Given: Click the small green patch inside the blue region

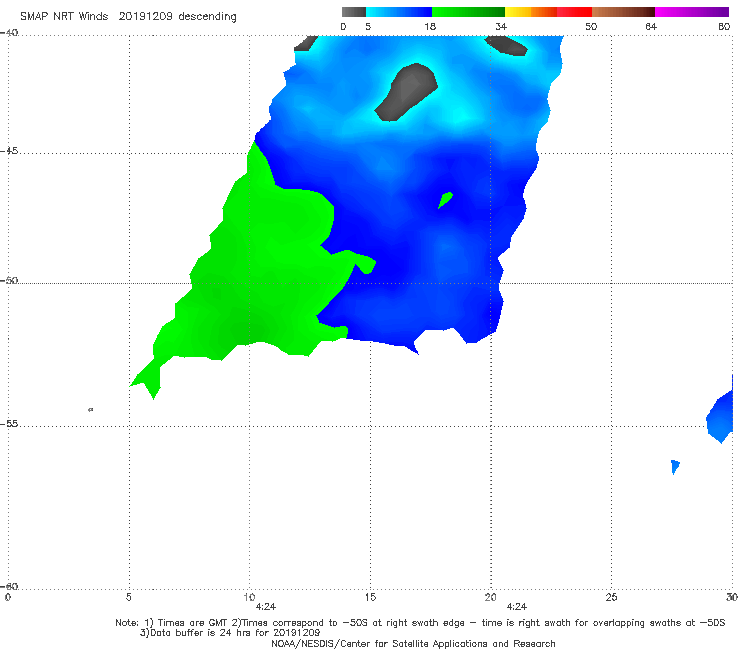Looking at the screenshot, I should (x=445, y=200).
